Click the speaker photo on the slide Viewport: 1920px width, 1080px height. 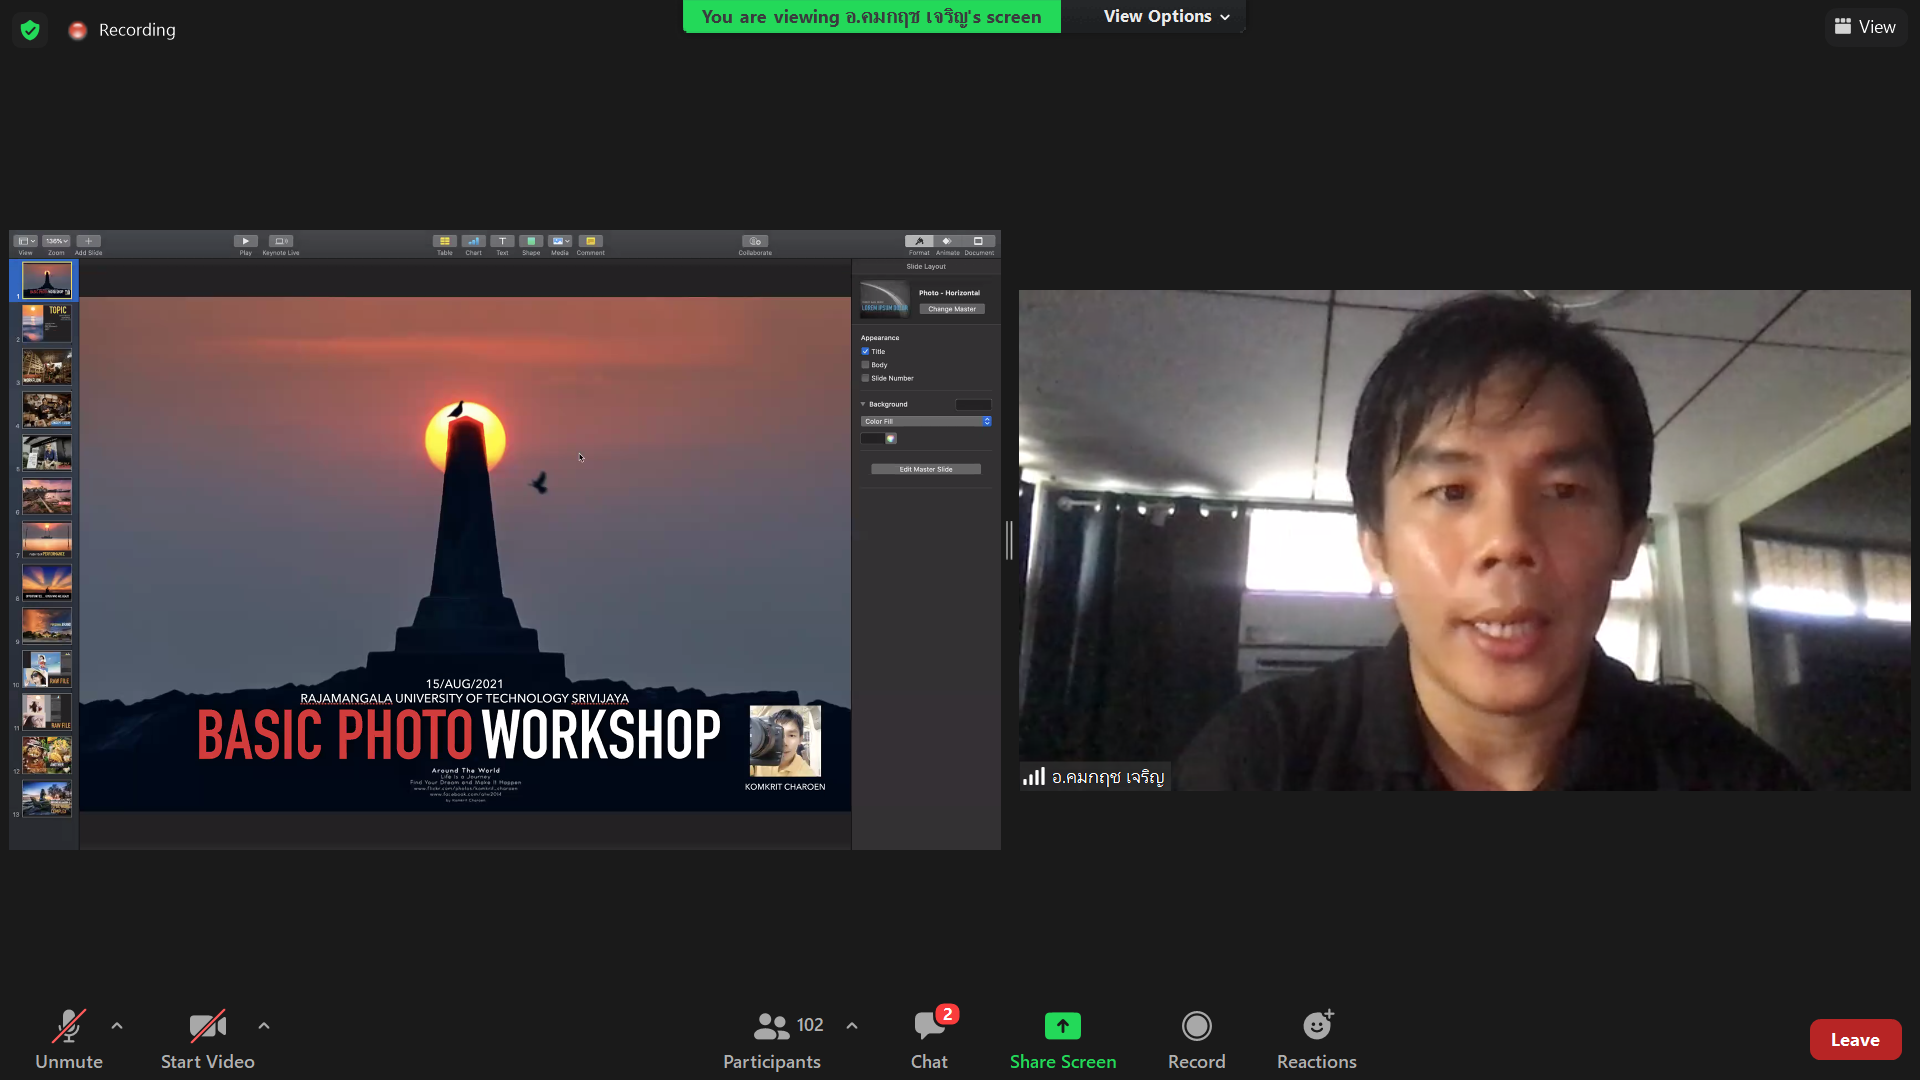coord(785,741)
